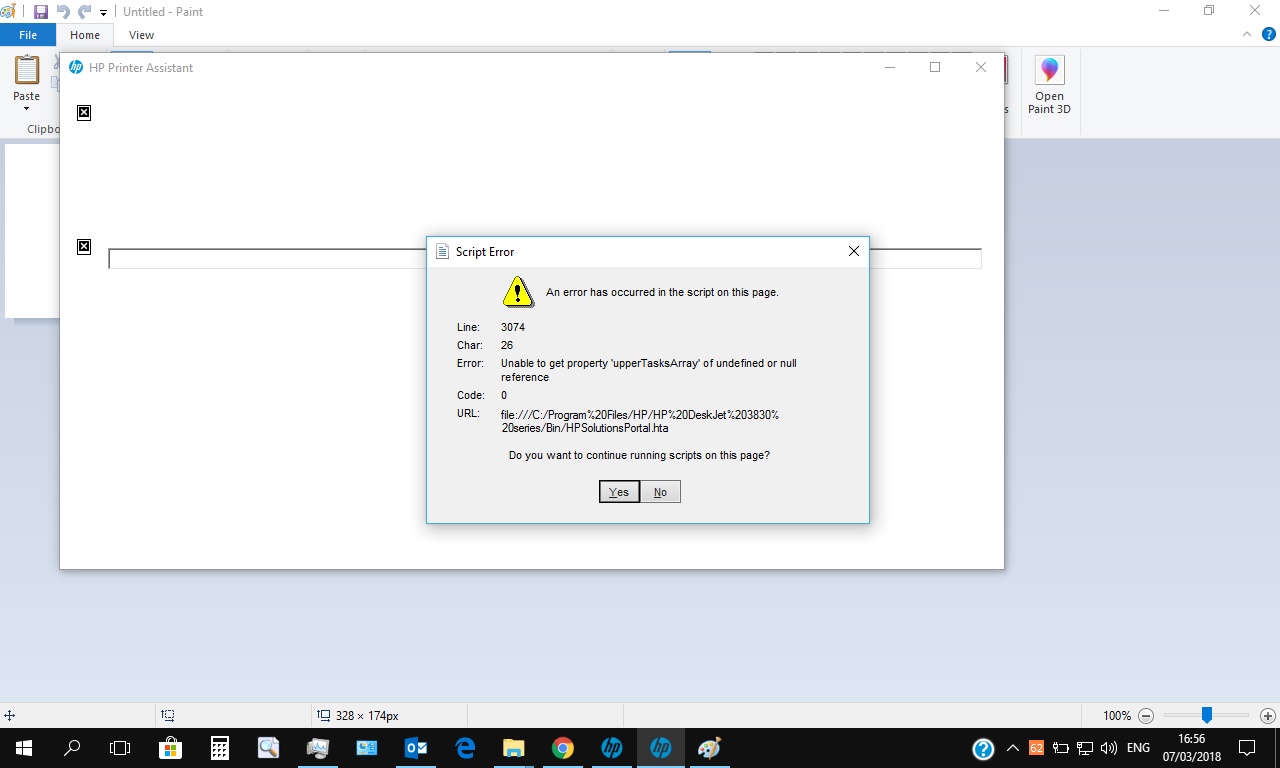
Task: Open the magnifier document taskbar app
Action: pyautogui.click(x=269, y=748)
